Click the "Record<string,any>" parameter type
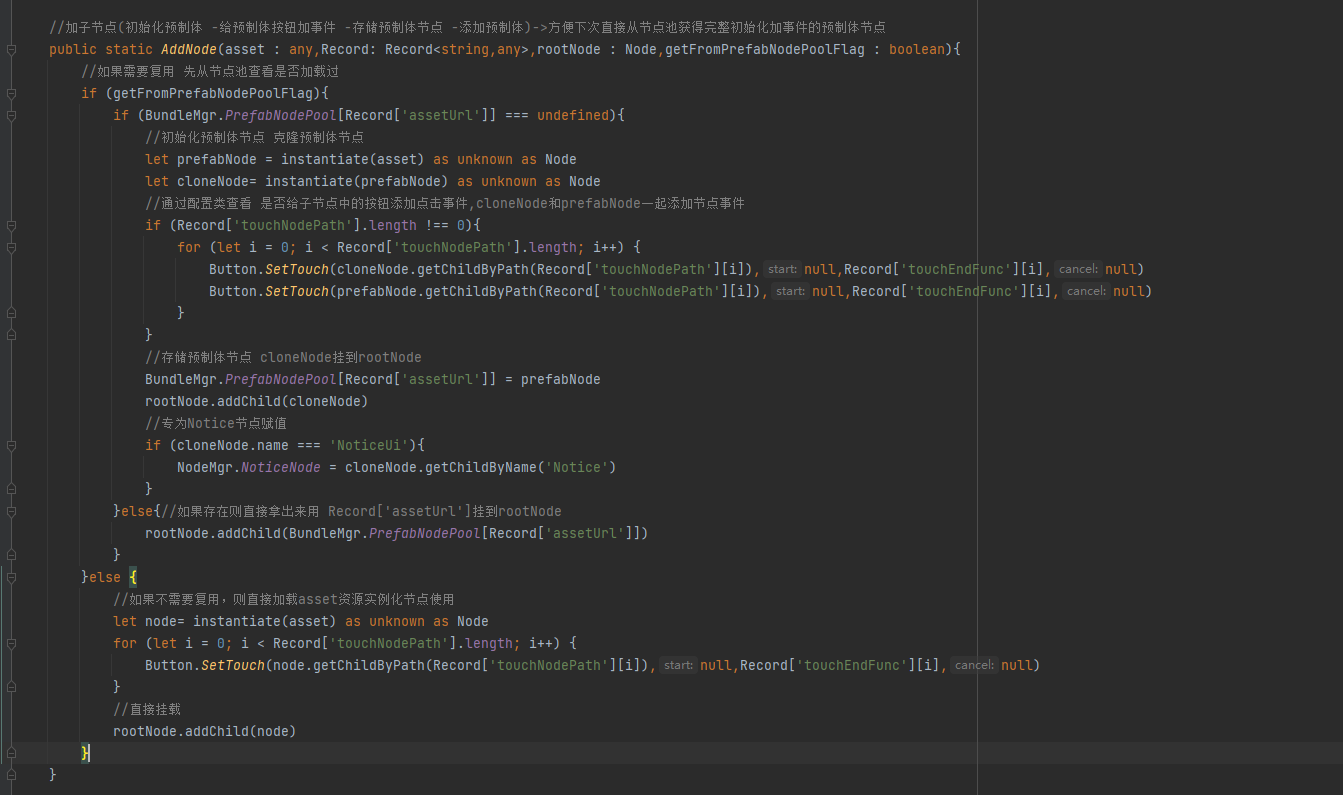 point(457,49)
